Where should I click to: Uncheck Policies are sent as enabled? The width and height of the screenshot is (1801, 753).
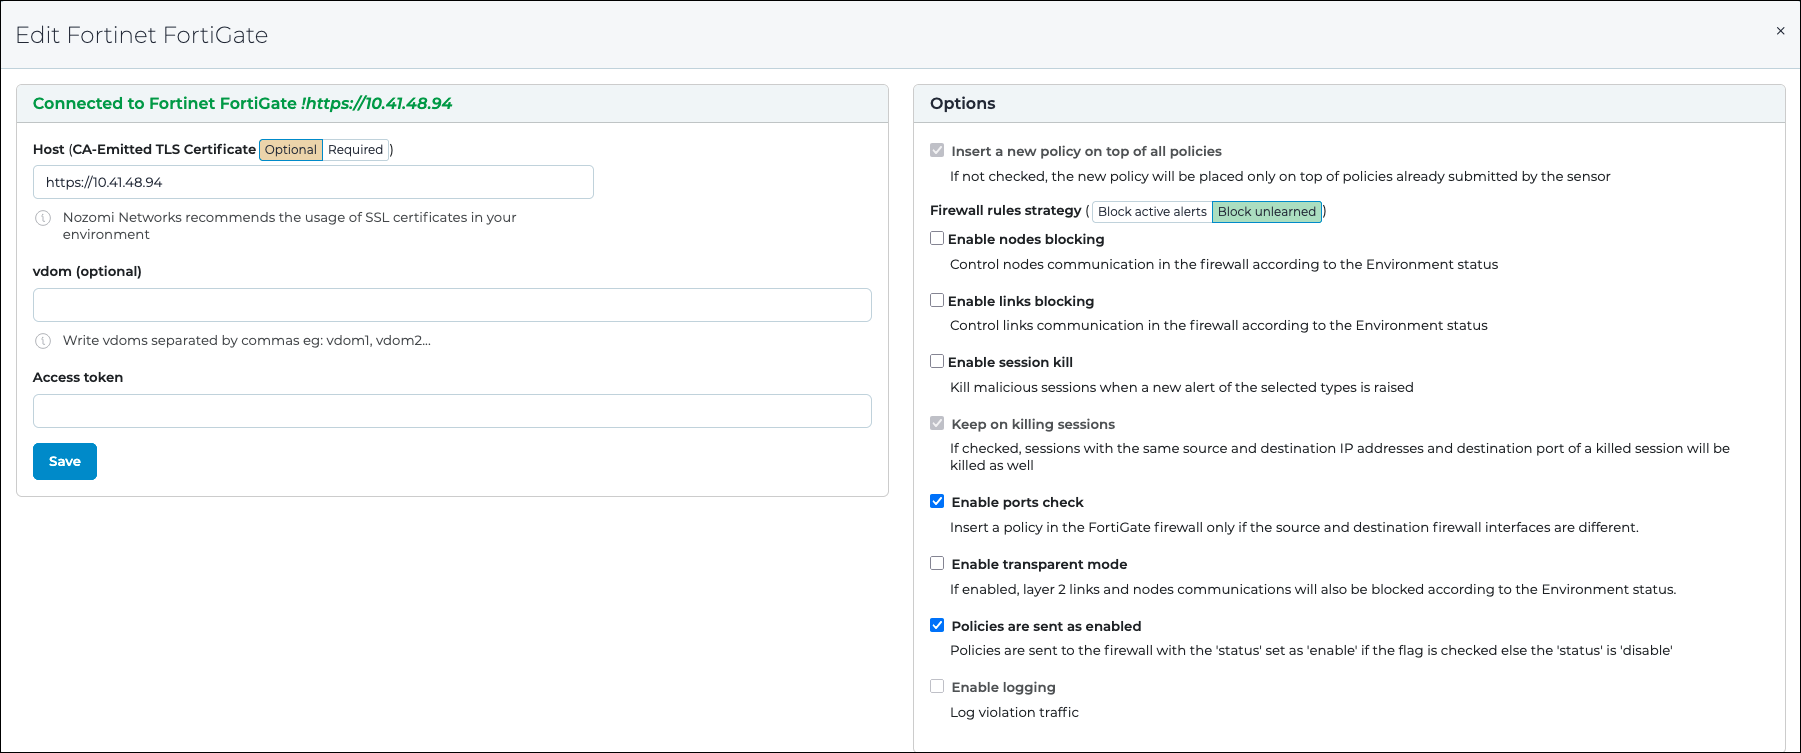[937, 625]
